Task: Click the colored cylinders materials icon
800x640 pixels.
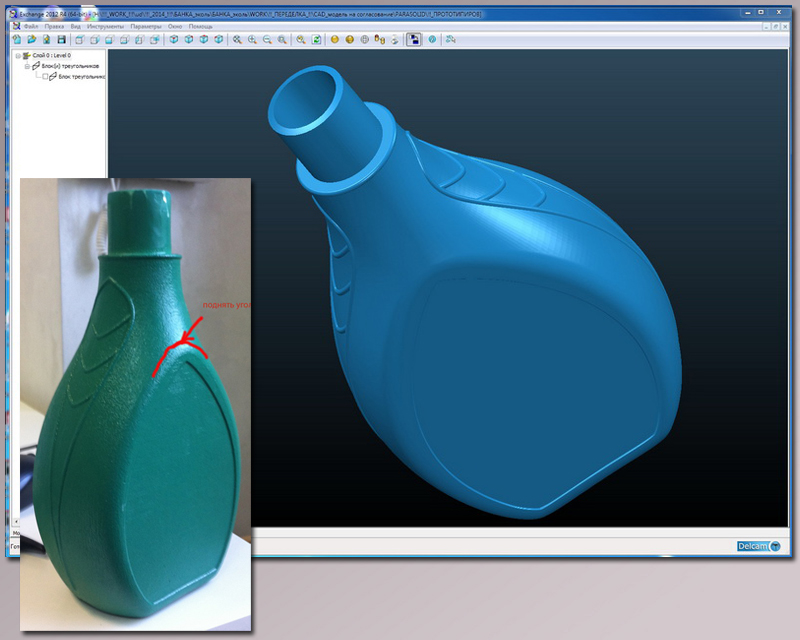Action: (379, 39)
